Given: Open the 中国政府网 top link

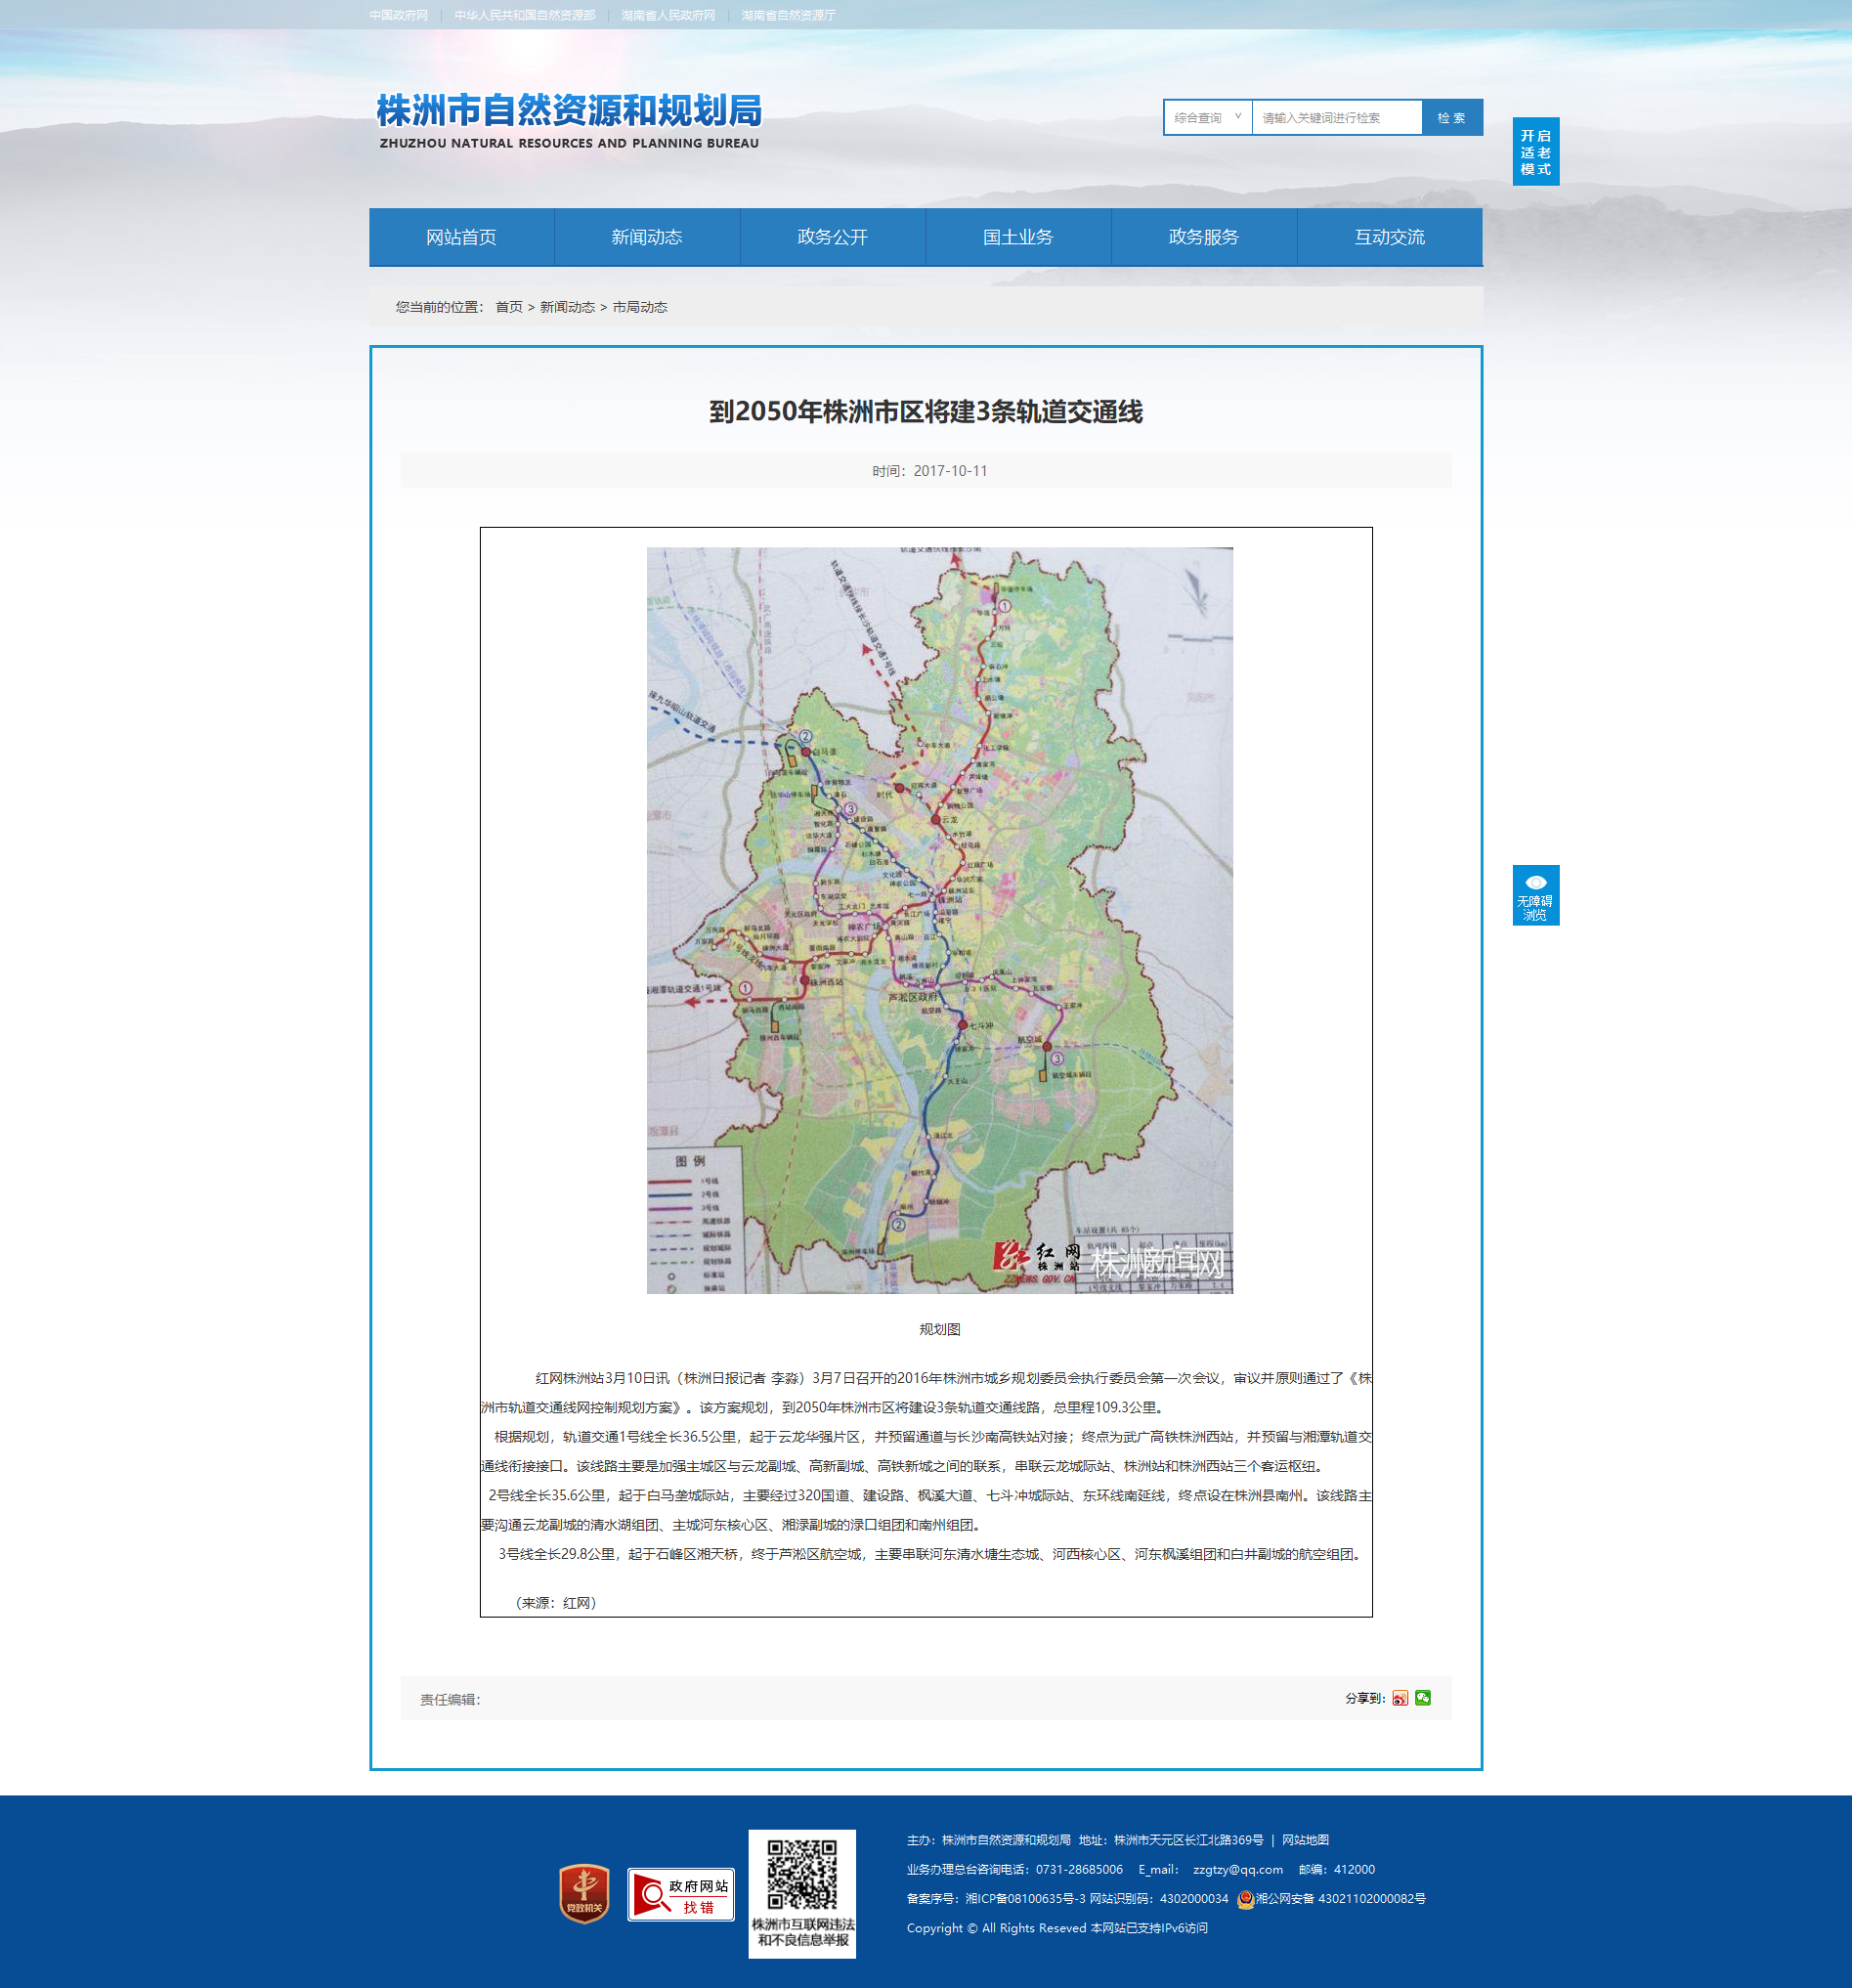Looking at the screenshot, I should 398,15.
